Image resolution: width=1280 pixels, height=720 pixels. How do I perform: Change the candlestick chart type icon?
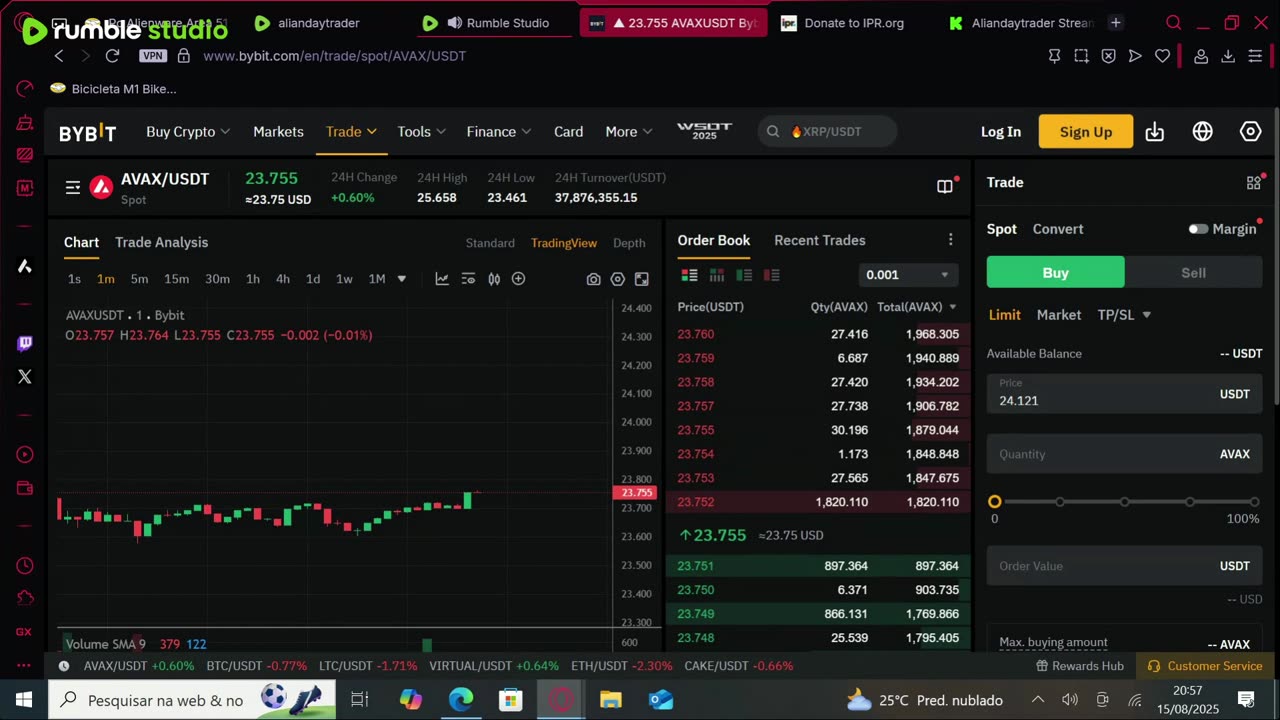pos(494,279)
